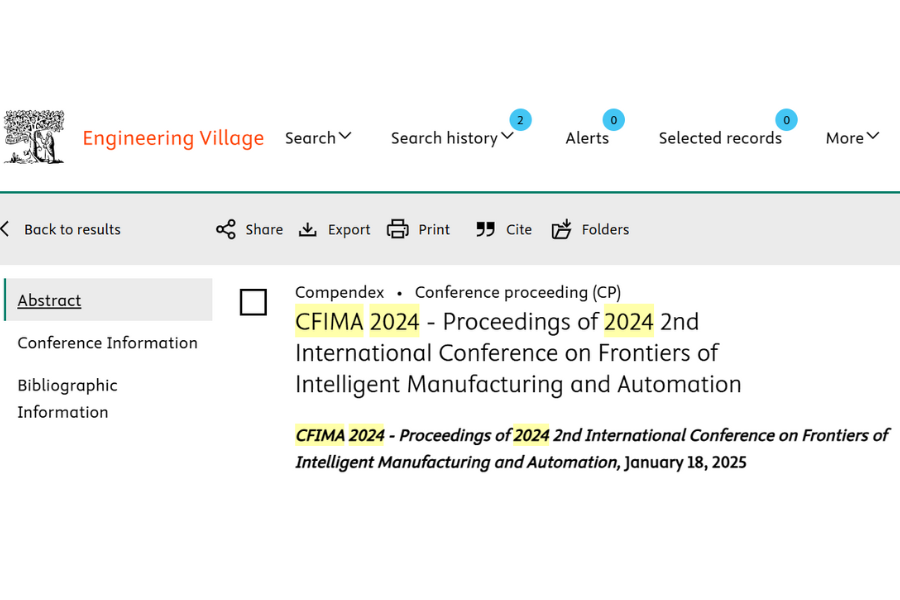Expand the Search history dropdown
This screenshot has width=900, height=600.
tap(452, 138)
